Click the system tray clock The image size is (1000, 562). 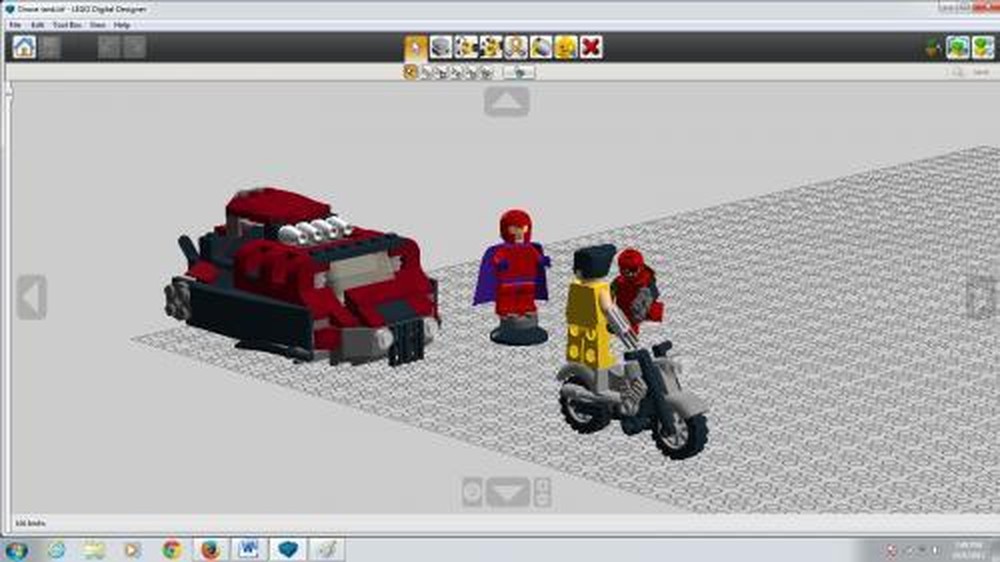tap(969, 550)
